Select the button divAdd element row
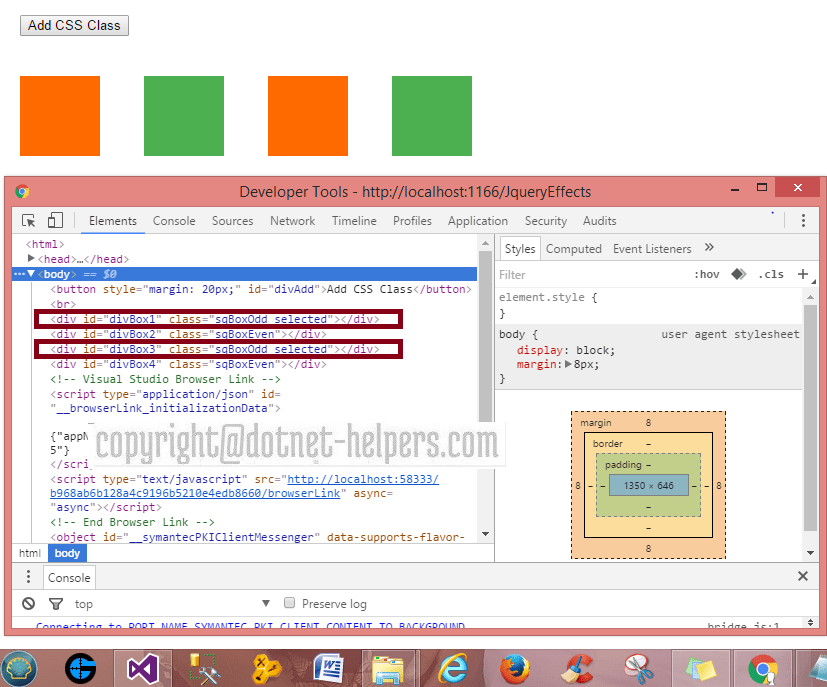827x687 pixels. 261,289
